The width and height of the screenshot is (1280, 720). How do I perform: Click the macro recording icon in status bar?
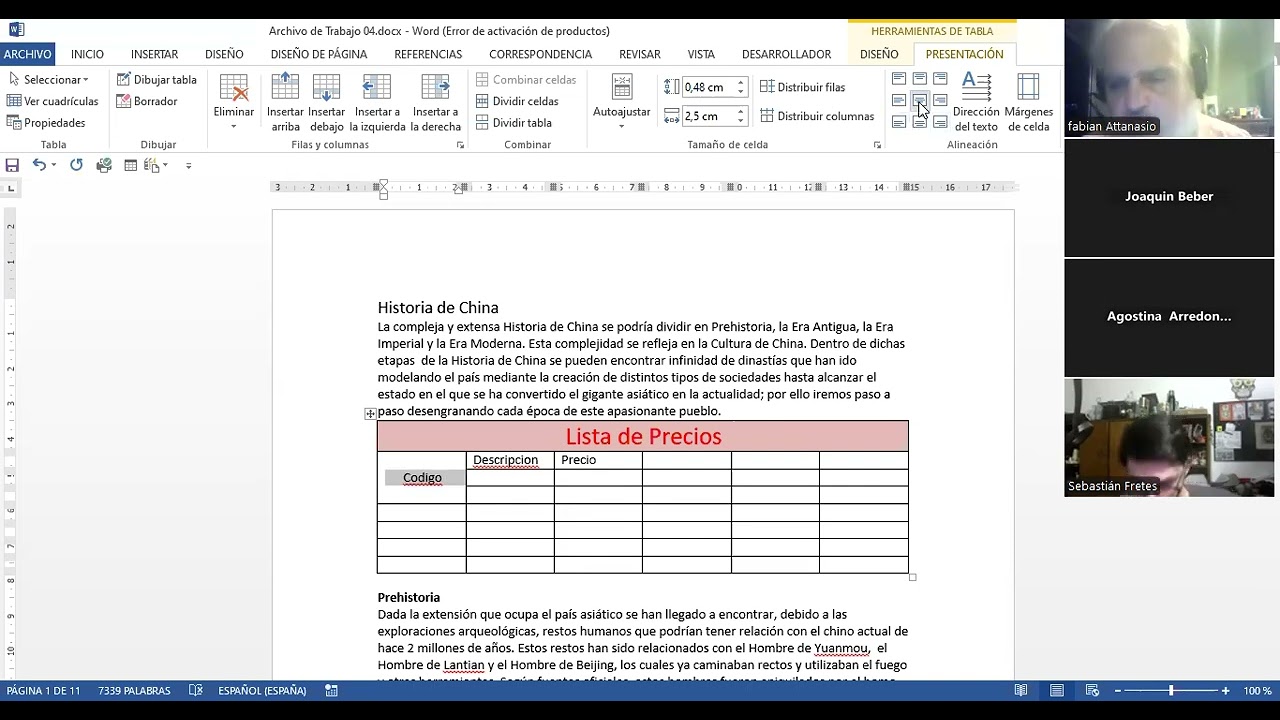[x=331, y=691]
